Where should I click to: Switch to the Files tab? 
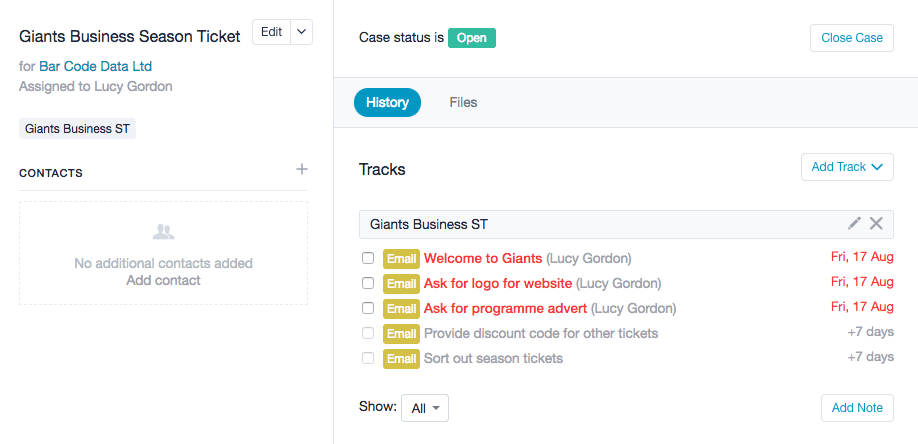(x=463, y=103)
